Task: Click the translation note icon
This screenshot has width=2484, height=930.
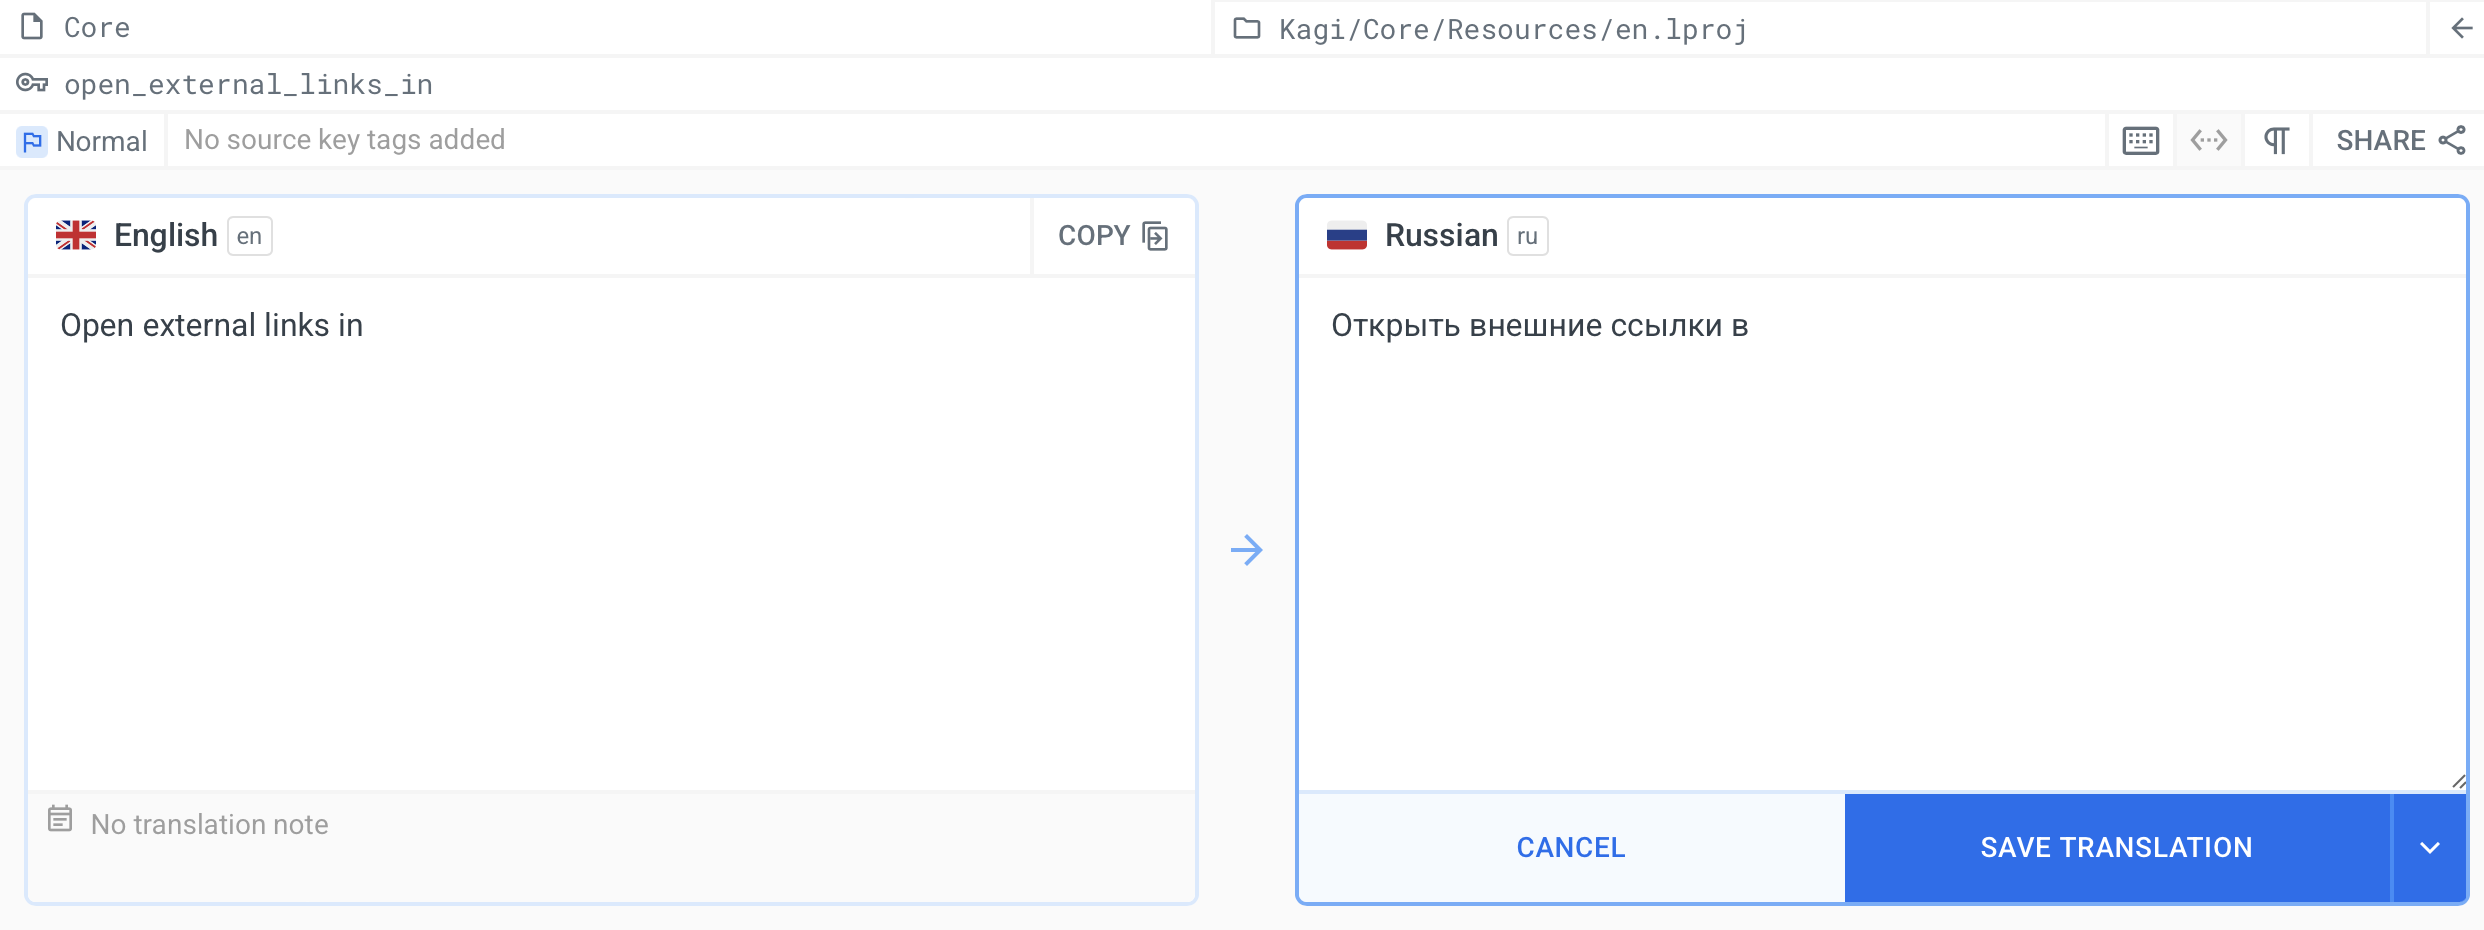Action: pyautogui.click(x=60, y=820)
